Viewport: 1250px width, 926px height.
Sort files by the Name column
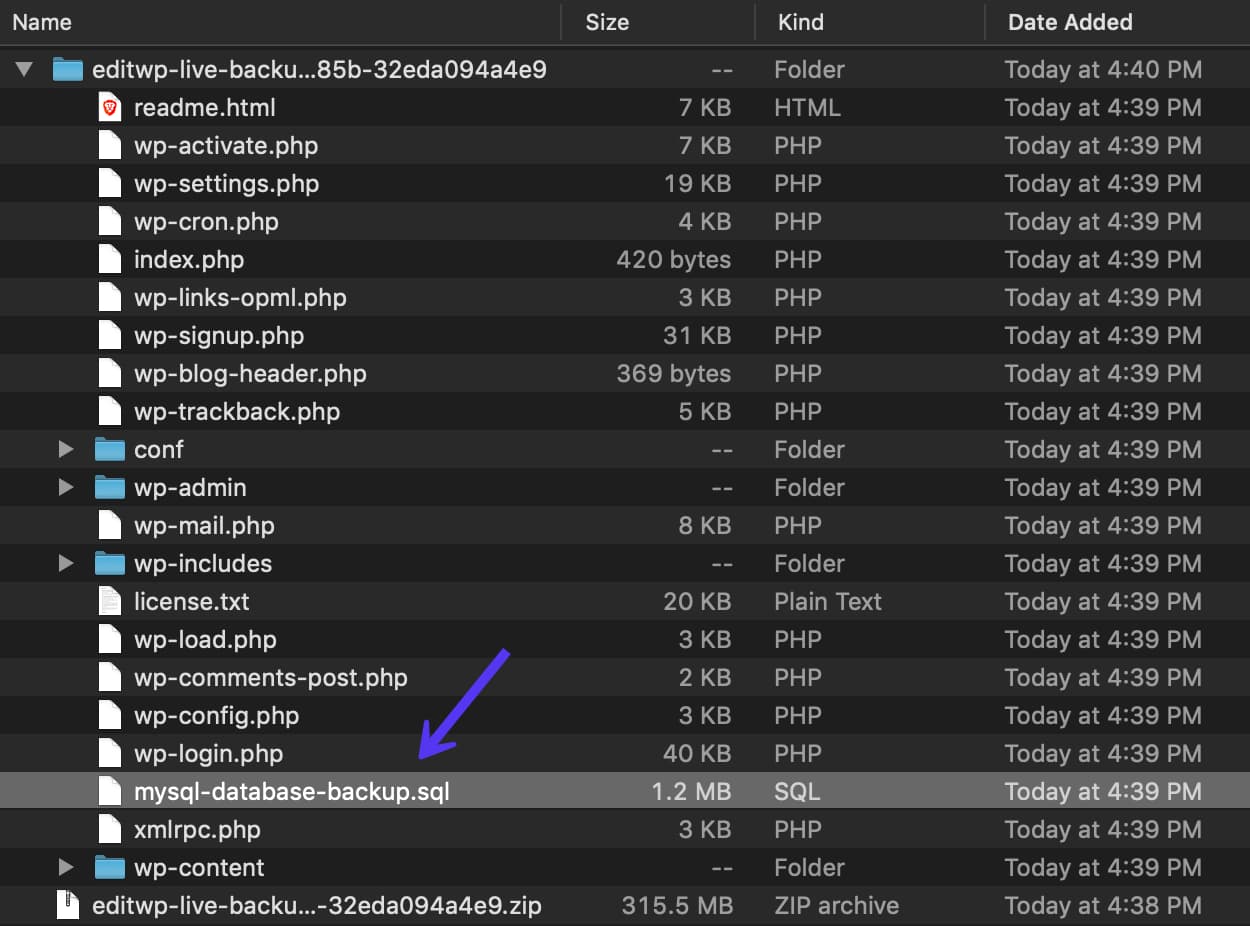point(42,21)
